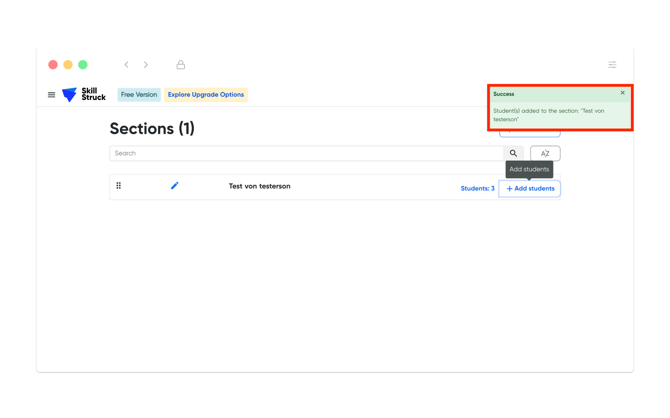Viewport: 670px width, 418px height.
Task: Maximize the window with the green button
Action: point(83,65)
